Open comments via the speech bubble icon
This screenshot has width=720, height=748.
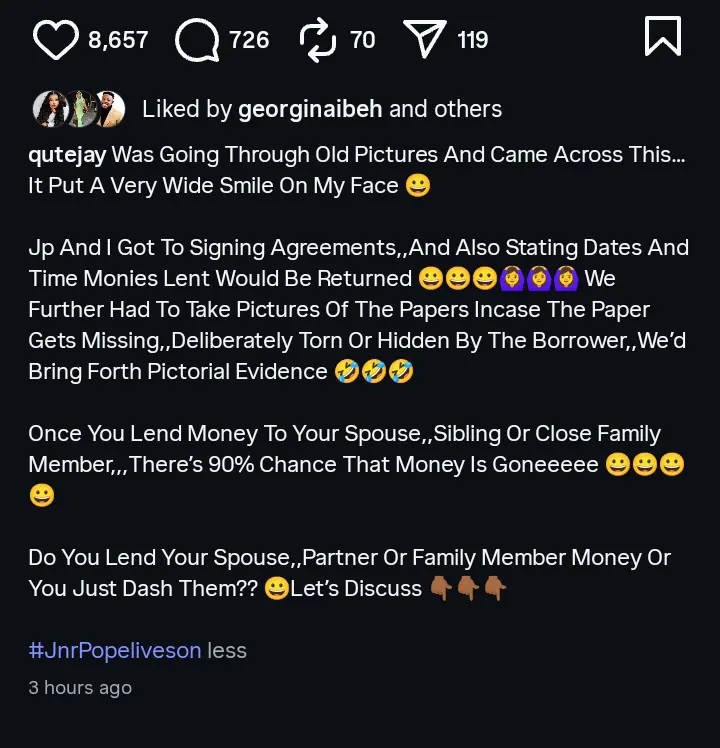click(196, 40)
